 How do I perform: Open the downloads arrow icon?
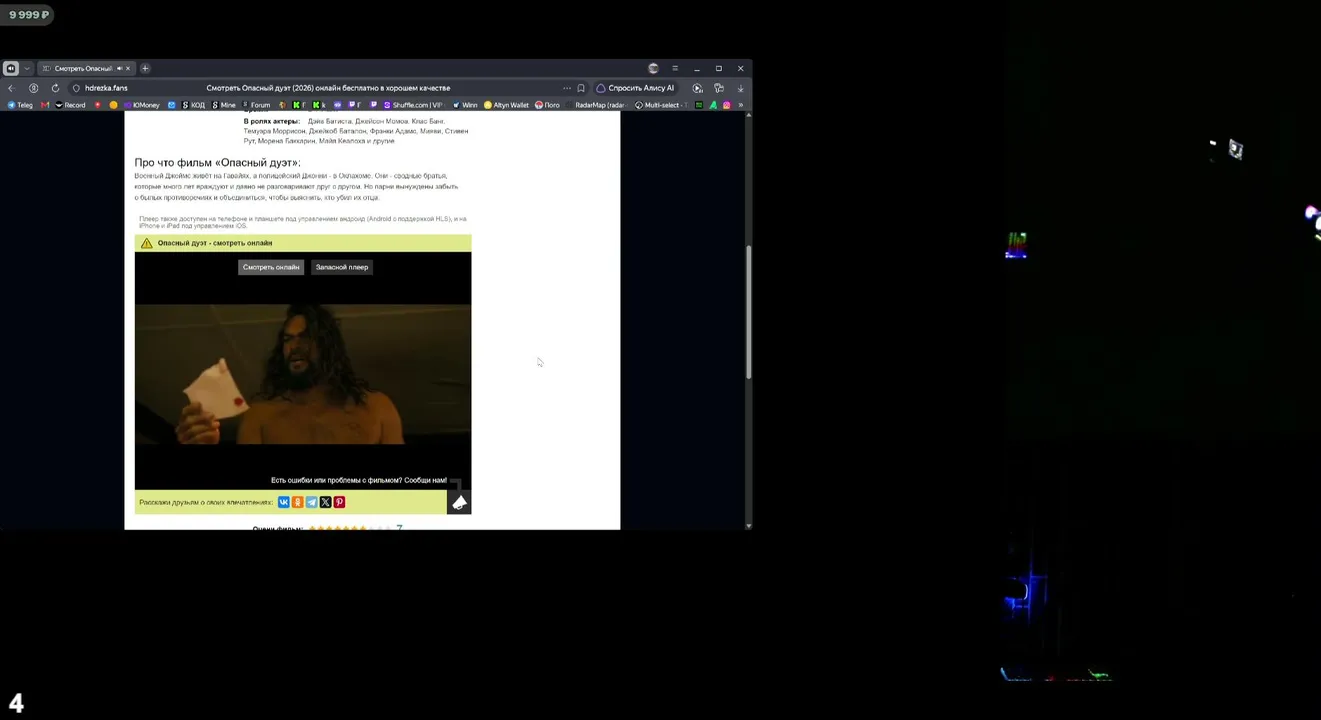click(740, 88)
